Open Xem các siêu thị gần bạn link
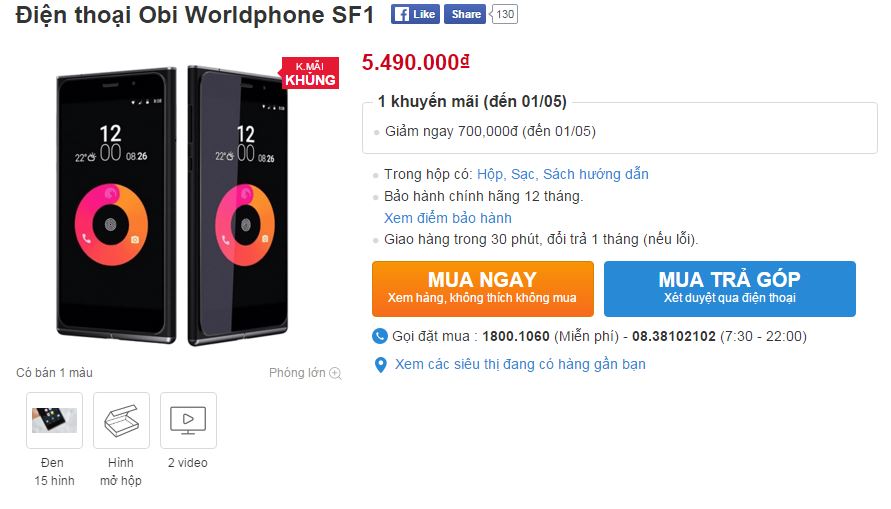Screen dimensions: 891x509 (x=520, y=364)
